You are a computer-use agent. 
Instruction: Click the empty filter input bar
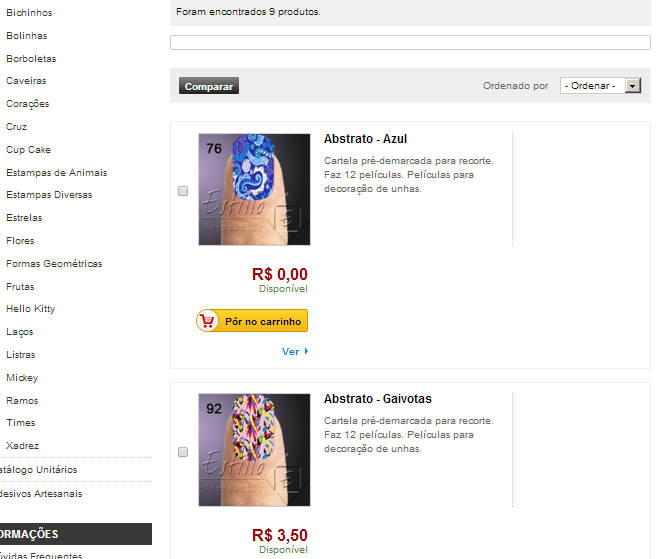pyautogui.click(x=410, y=43)
